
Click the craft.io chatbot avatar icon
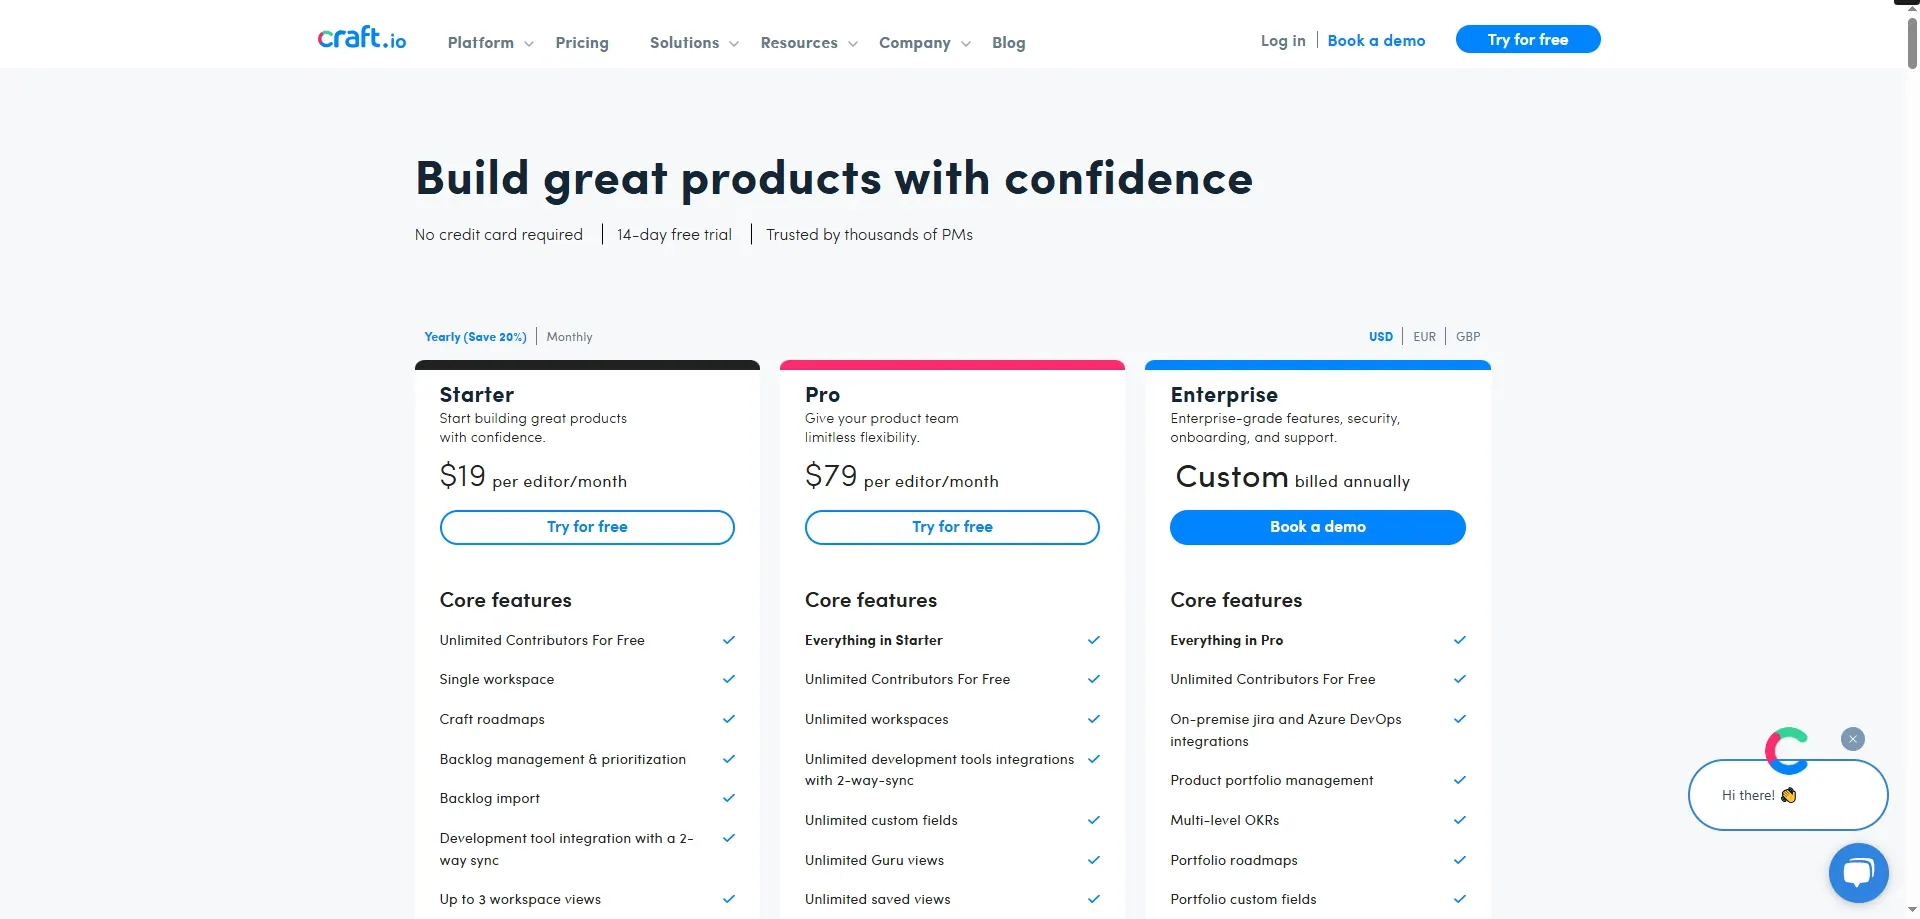tap(1787, 750)
